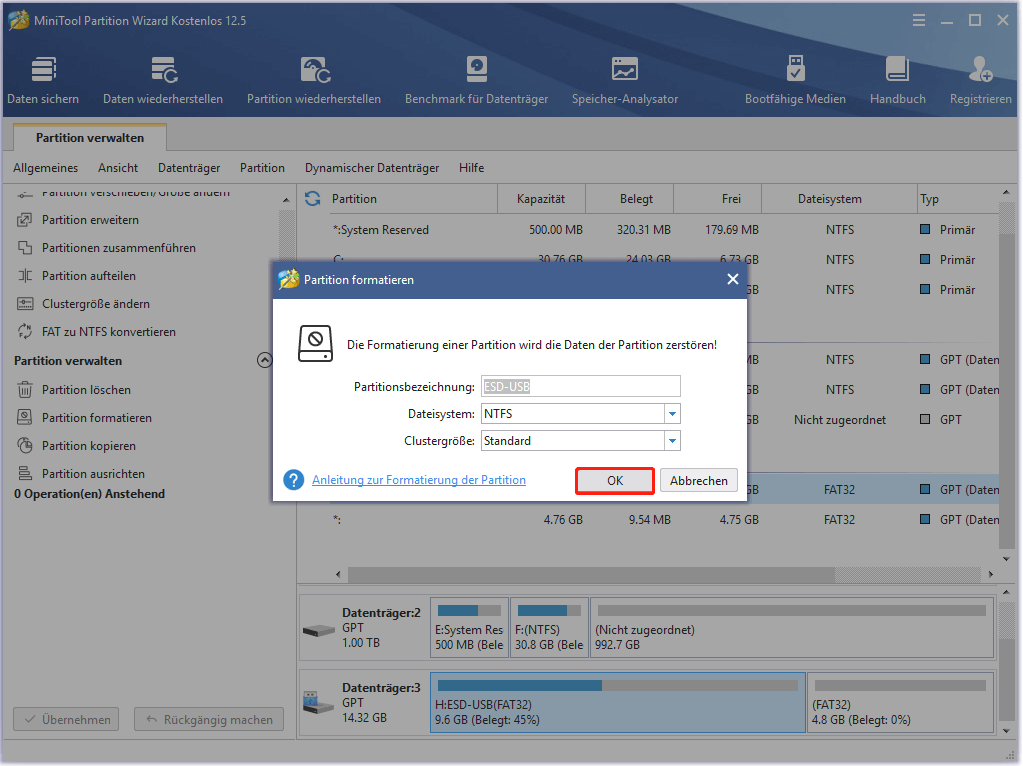Select E:System Res partition block
This screenshot has height=766, width=1023.
[x=469, y=628]
